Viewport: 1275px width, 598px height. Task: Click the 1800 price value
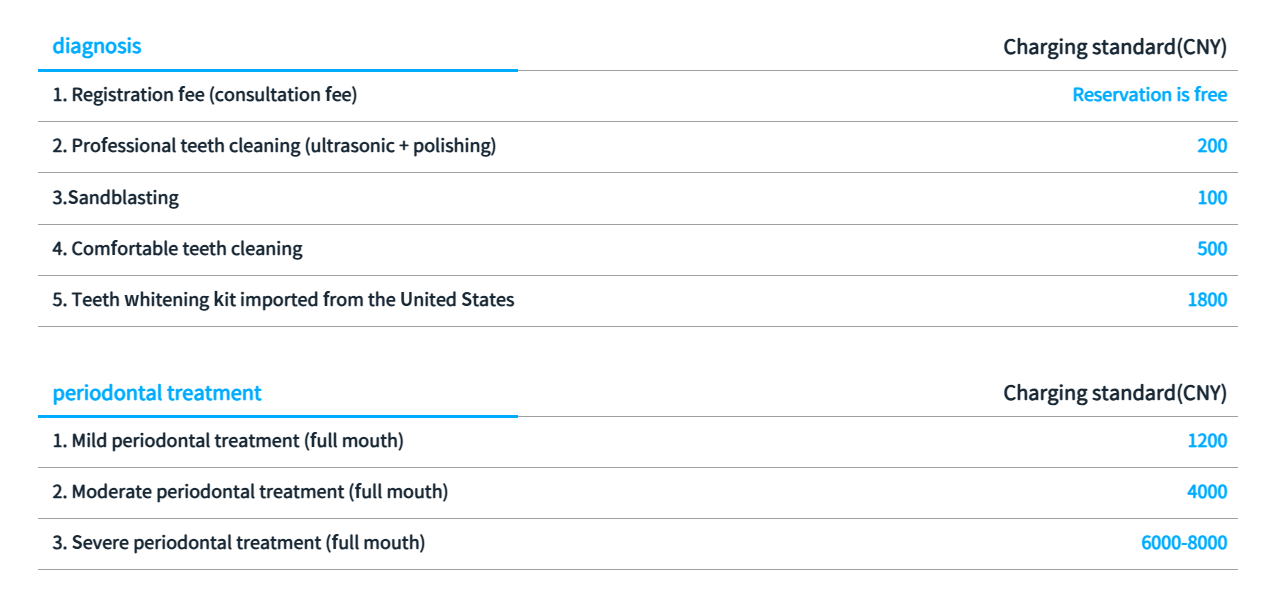1207,300
